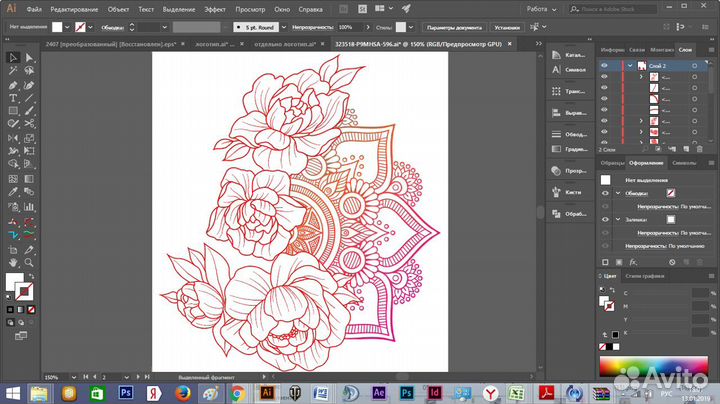Open the Символ panel icon
Screen dimensions: 720x404
[565, 70]
